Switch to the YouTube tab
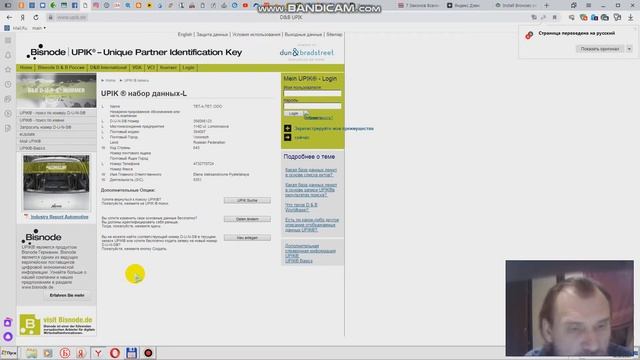Image resolution: width=640 pixels, height=360 pixels. 245,5
